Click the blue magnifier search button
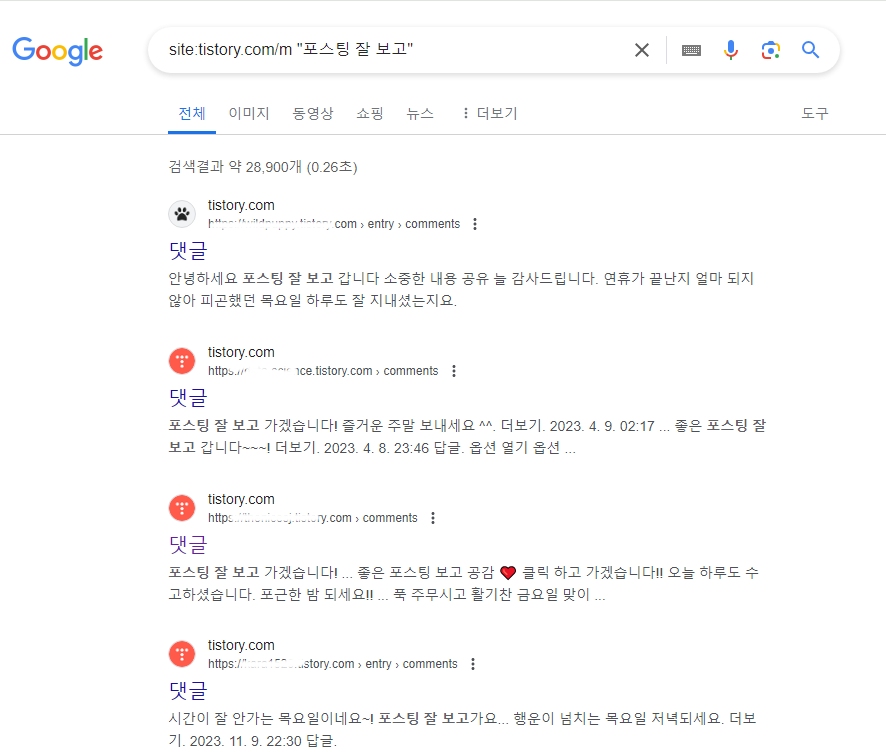 [810, 50]
